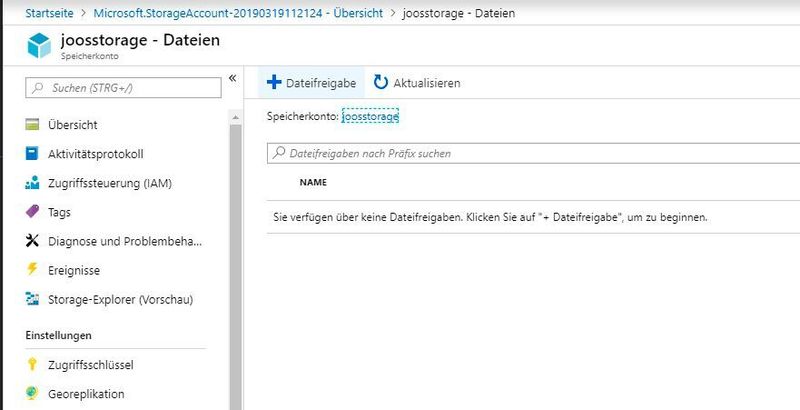
Task: Click the magnifier icon in the sidebar search
Action: [37, 88]
